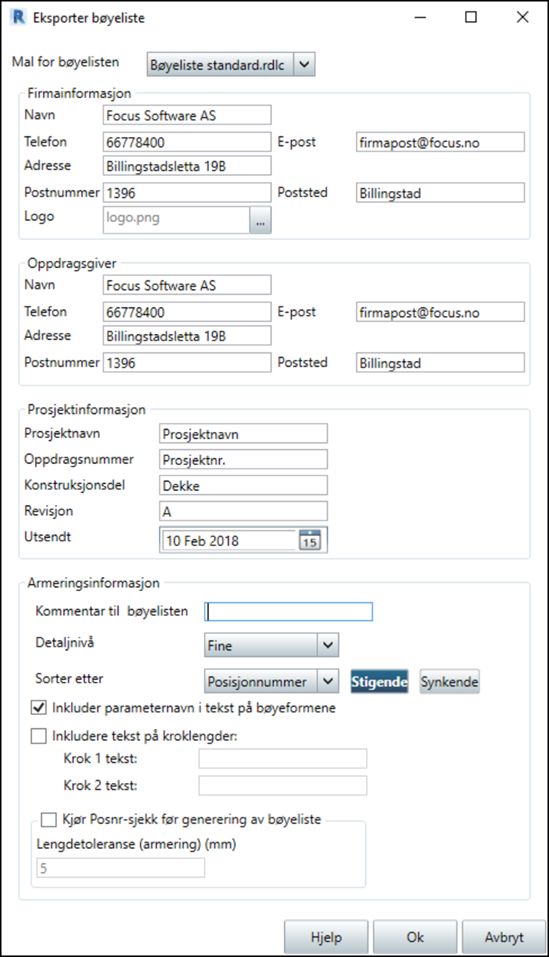
Task: Click Firmainformasjon E-post field
Action: pos(440,142)
